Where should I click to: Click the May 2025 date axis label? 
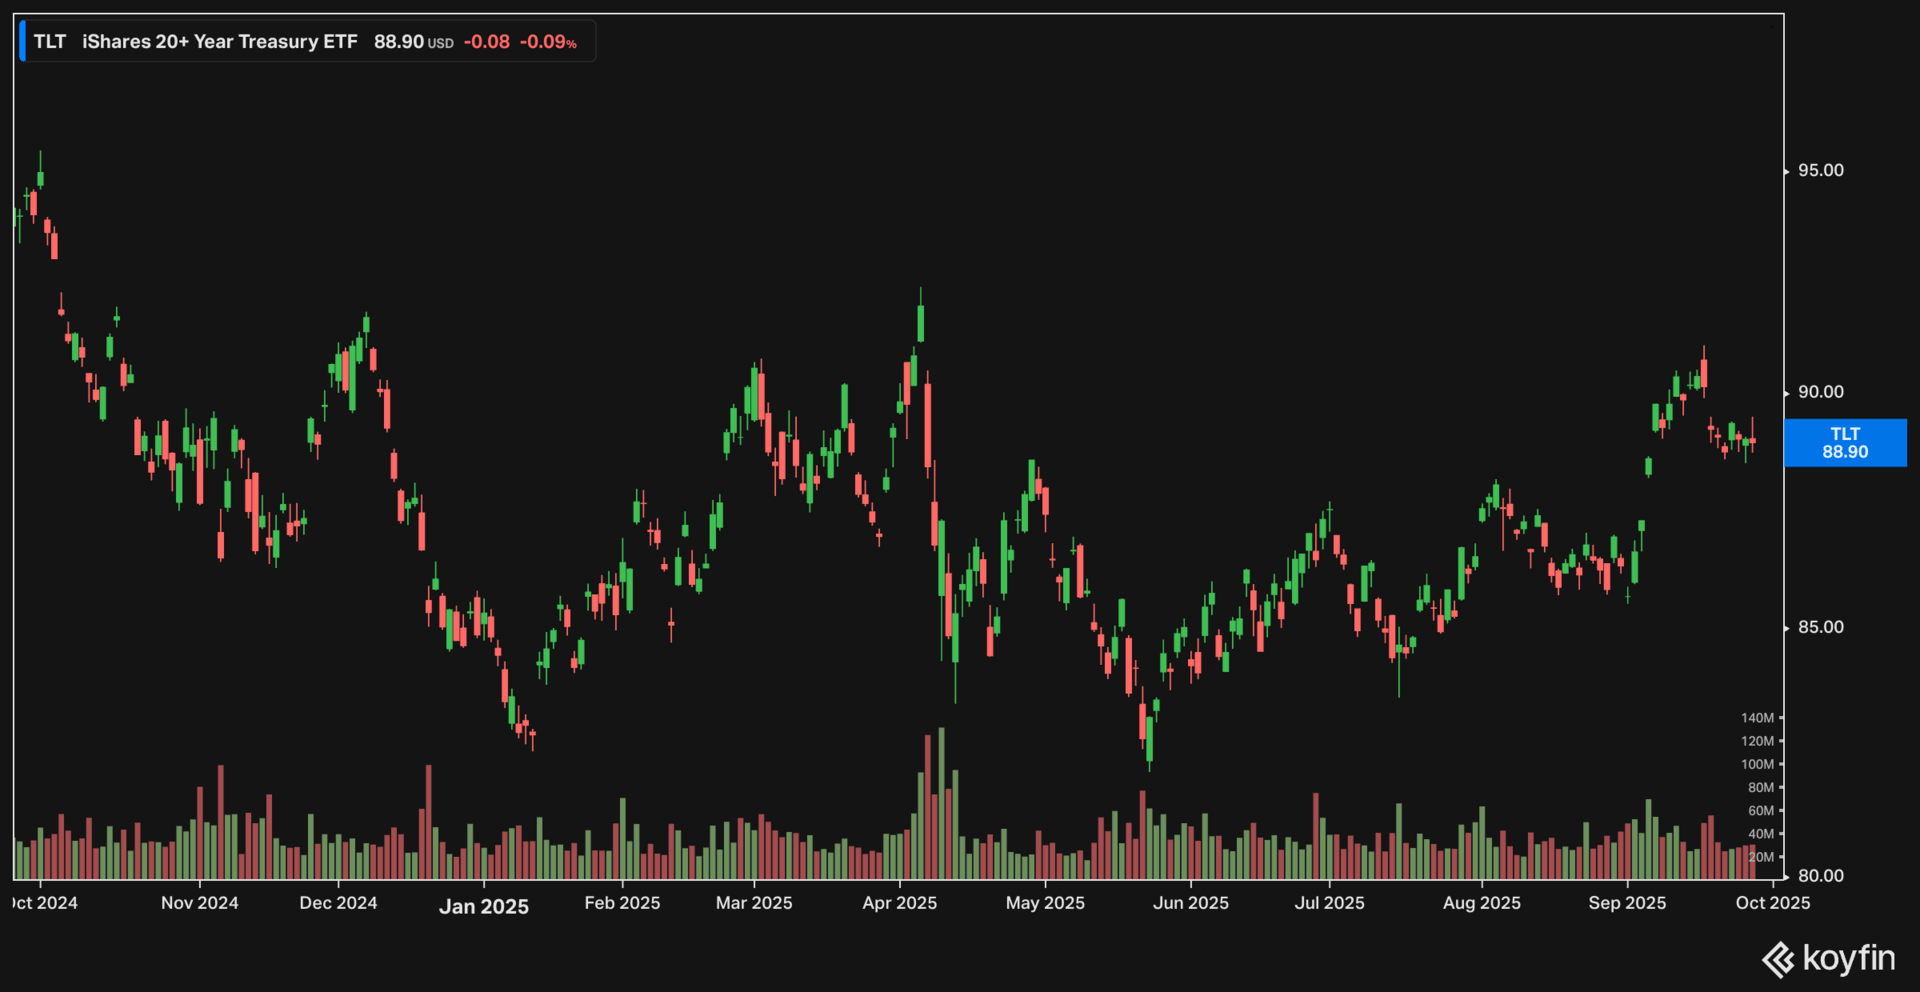tap(1045, 903)
